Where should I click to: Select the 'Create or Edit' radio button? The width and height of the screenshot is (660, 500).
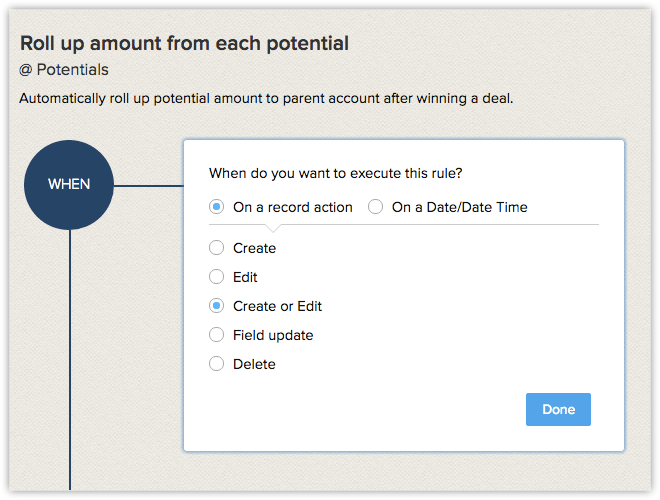tap(216, 306)
